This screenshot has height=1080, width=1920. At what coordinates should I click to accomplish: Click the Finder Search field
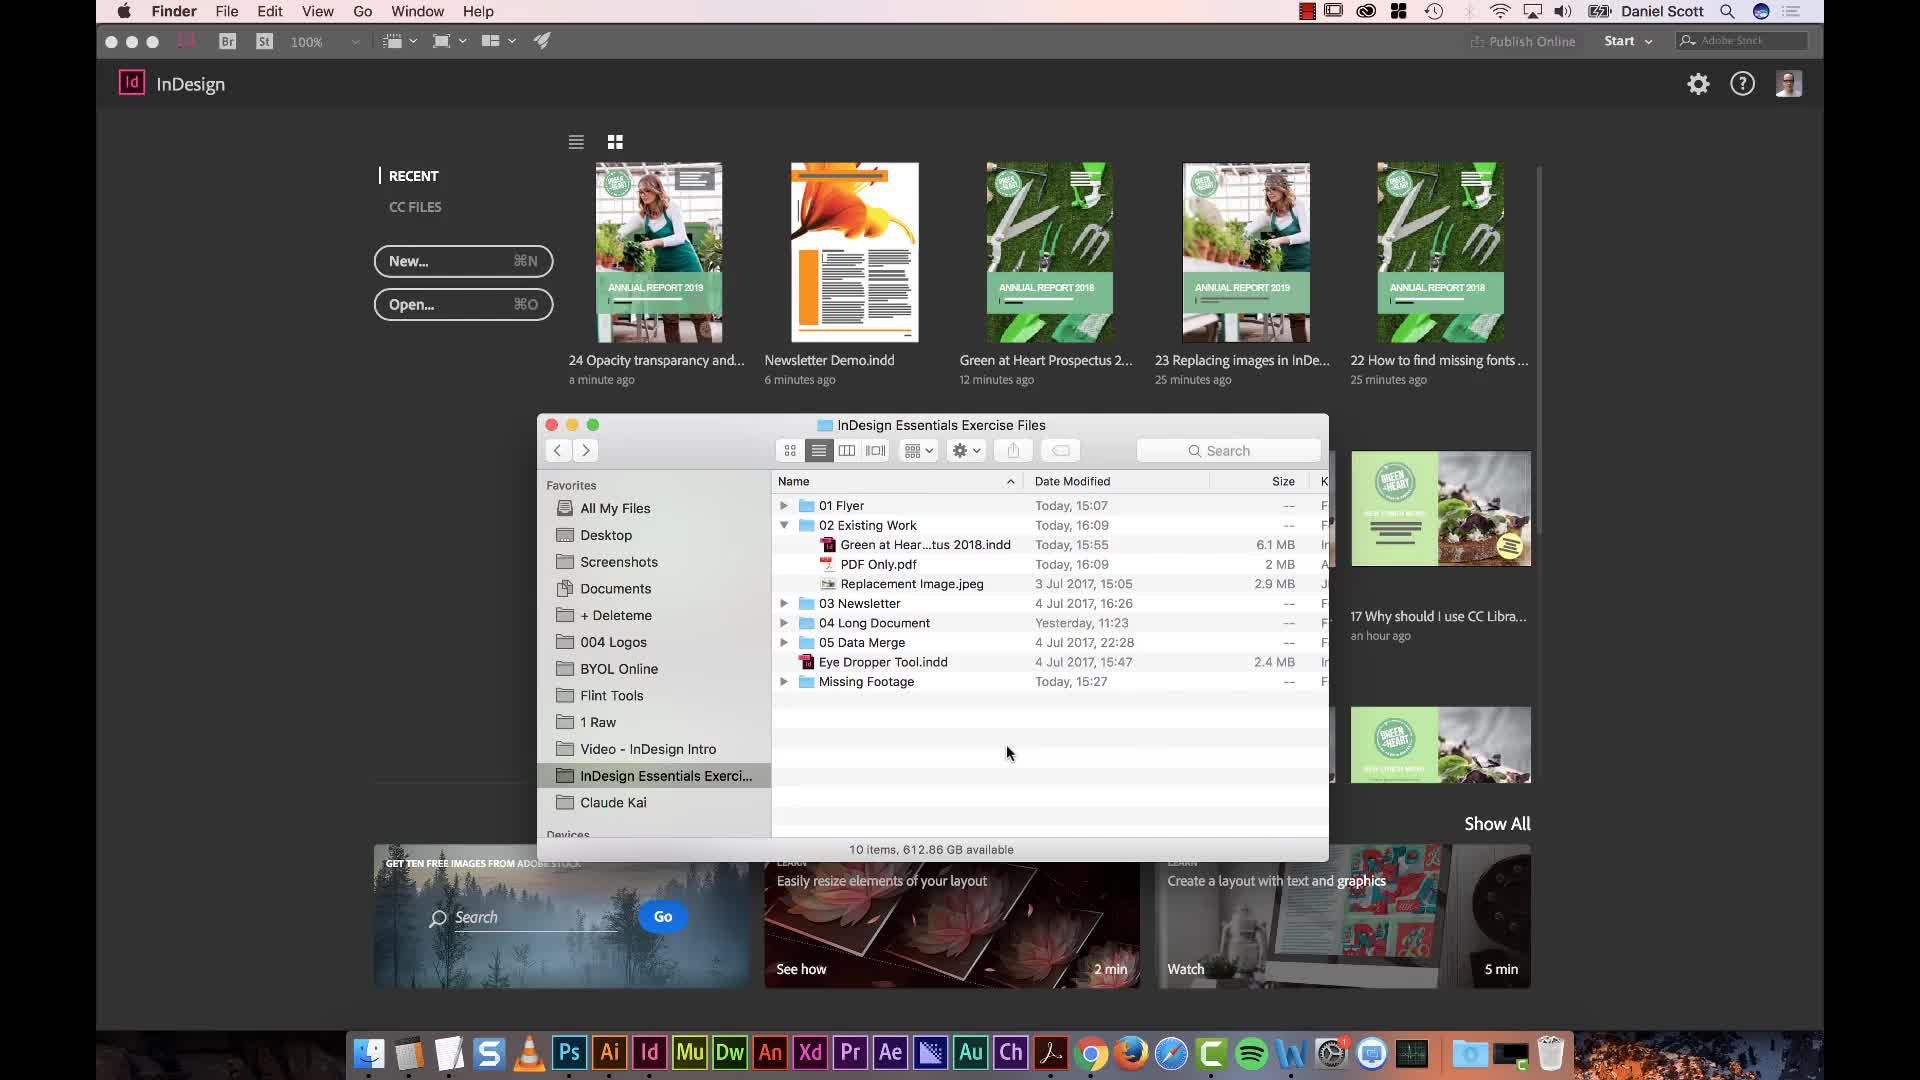[1229, 451]
